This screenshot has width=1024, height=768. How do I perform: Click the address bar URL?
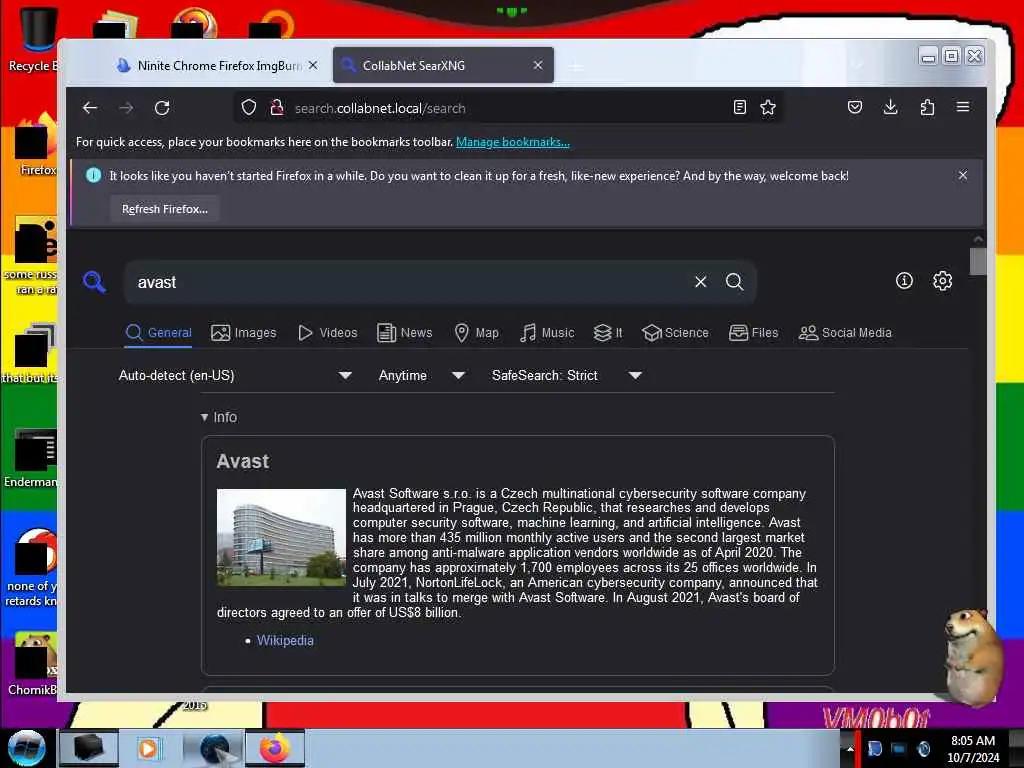pos(380,108)
